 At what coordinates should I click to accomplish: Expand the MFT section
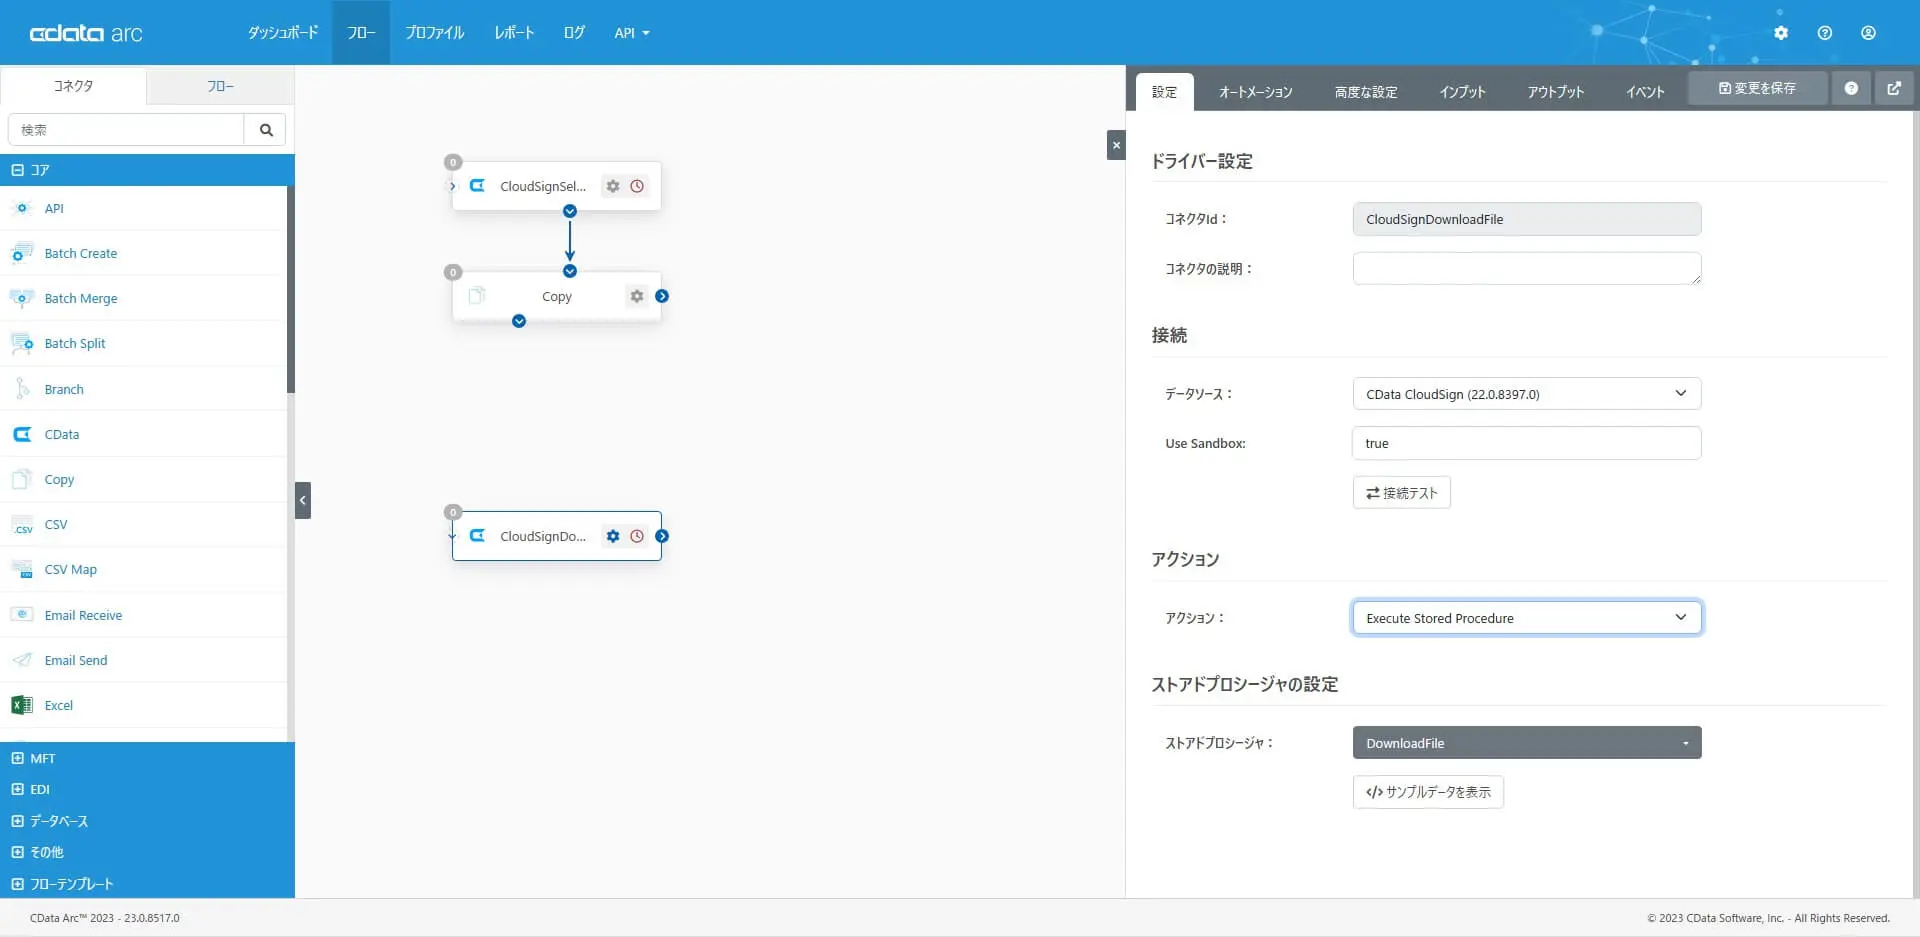click(147, 758)
